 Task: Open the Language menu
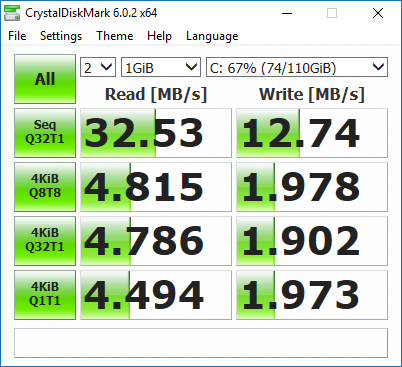(212, 36)
